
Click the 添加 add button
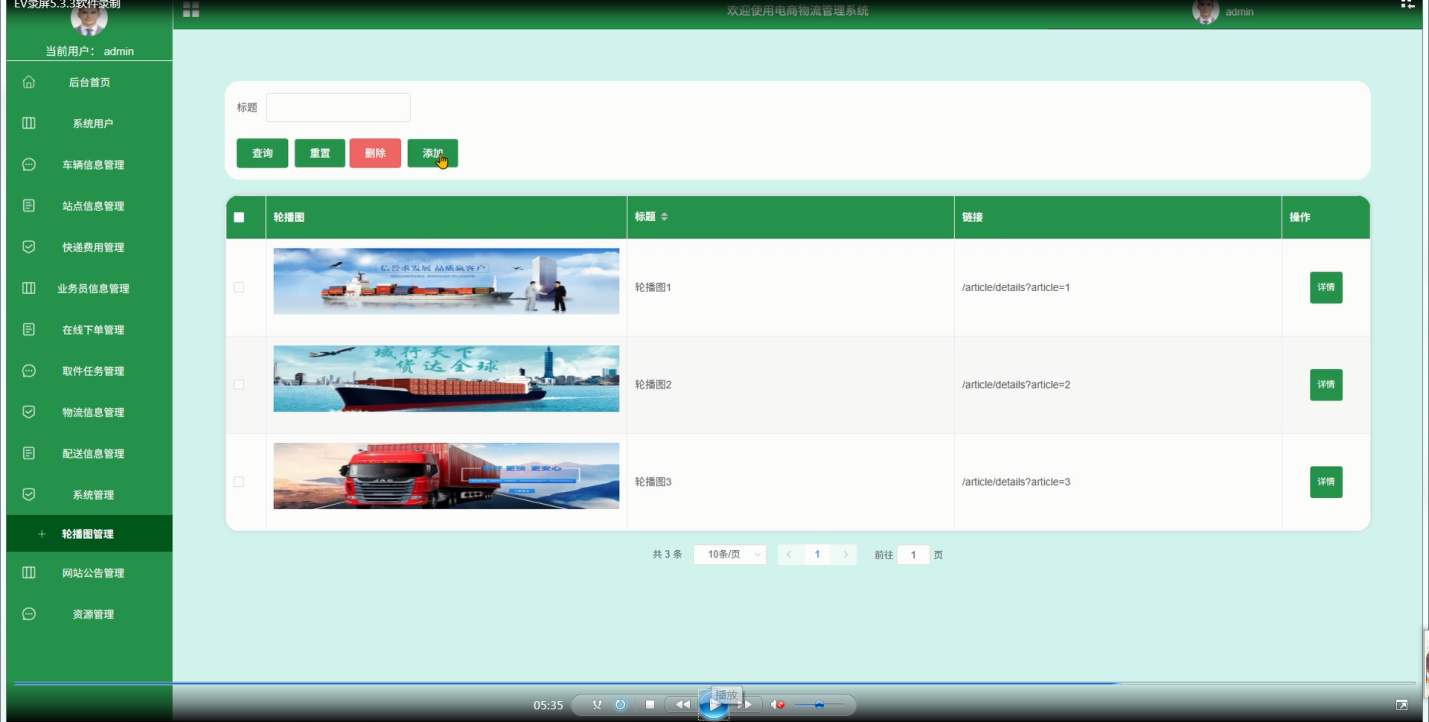(x=432, y=153)
